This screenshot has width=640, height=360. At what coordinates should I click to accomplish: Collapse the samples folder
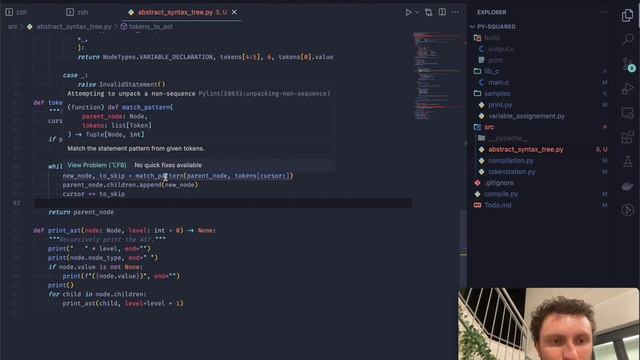coord(496,93)
